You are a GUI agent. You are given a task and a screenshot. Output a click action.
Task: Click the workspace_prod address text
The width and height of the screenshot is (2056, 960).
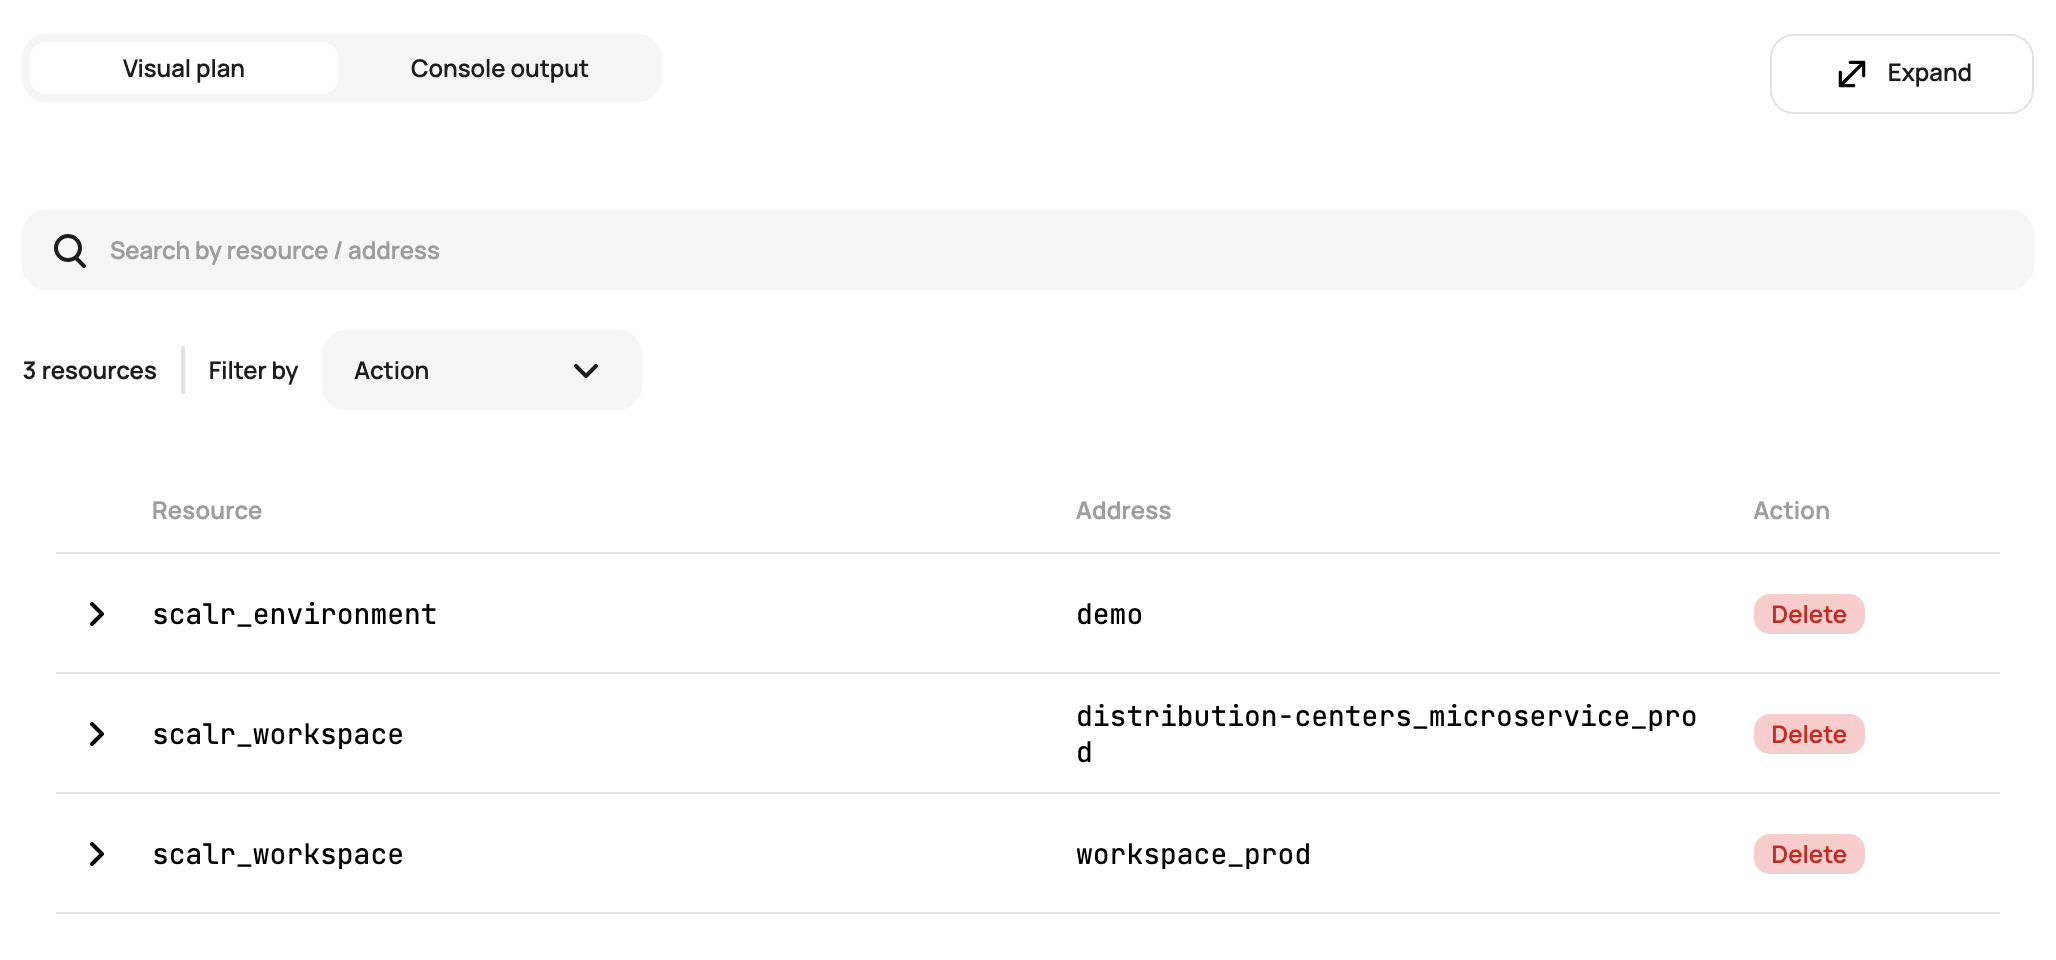1193,854
